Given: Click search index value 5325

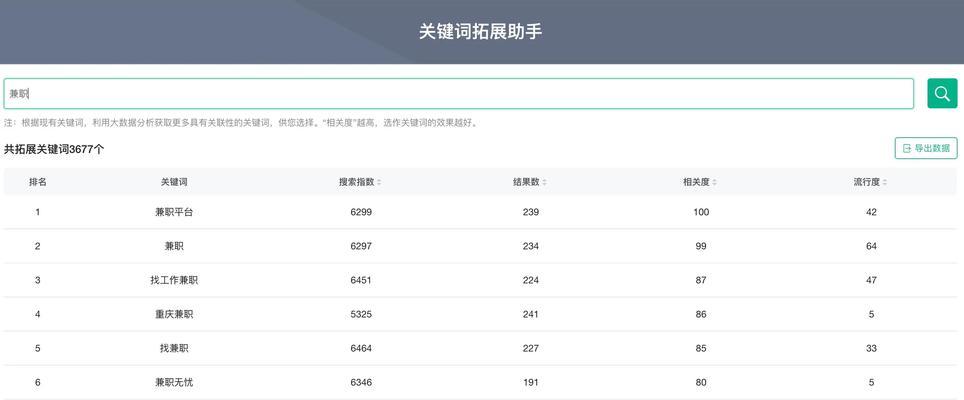Looking at the screenshot, I should (361, 314).
